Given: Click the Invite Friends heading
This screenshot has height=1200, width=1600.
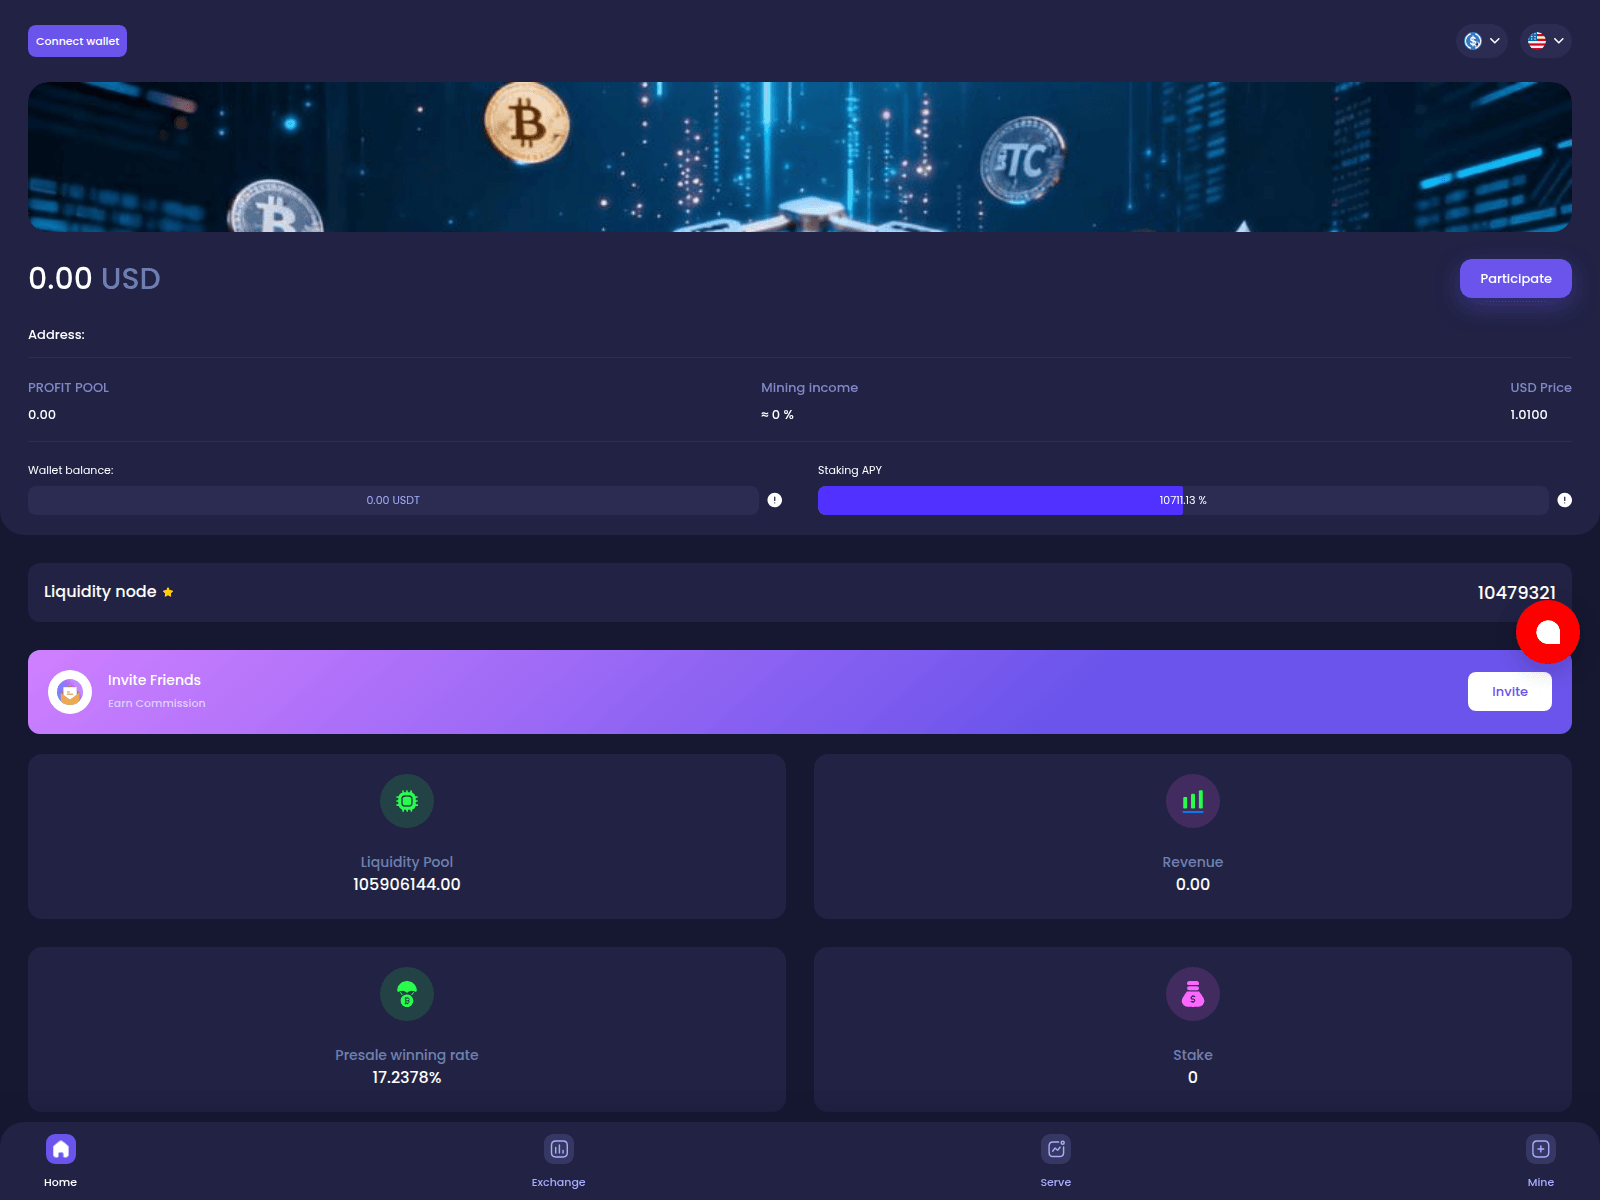Looking at the screenshot, I should tap(154, 680).
